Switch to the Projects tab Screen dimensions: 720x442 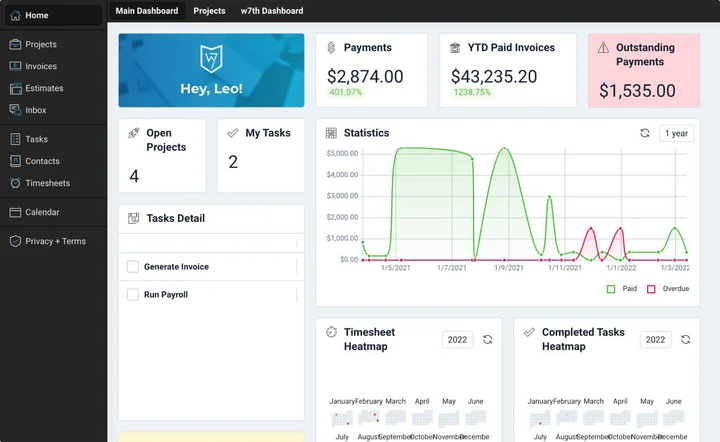tap(209, 11)
